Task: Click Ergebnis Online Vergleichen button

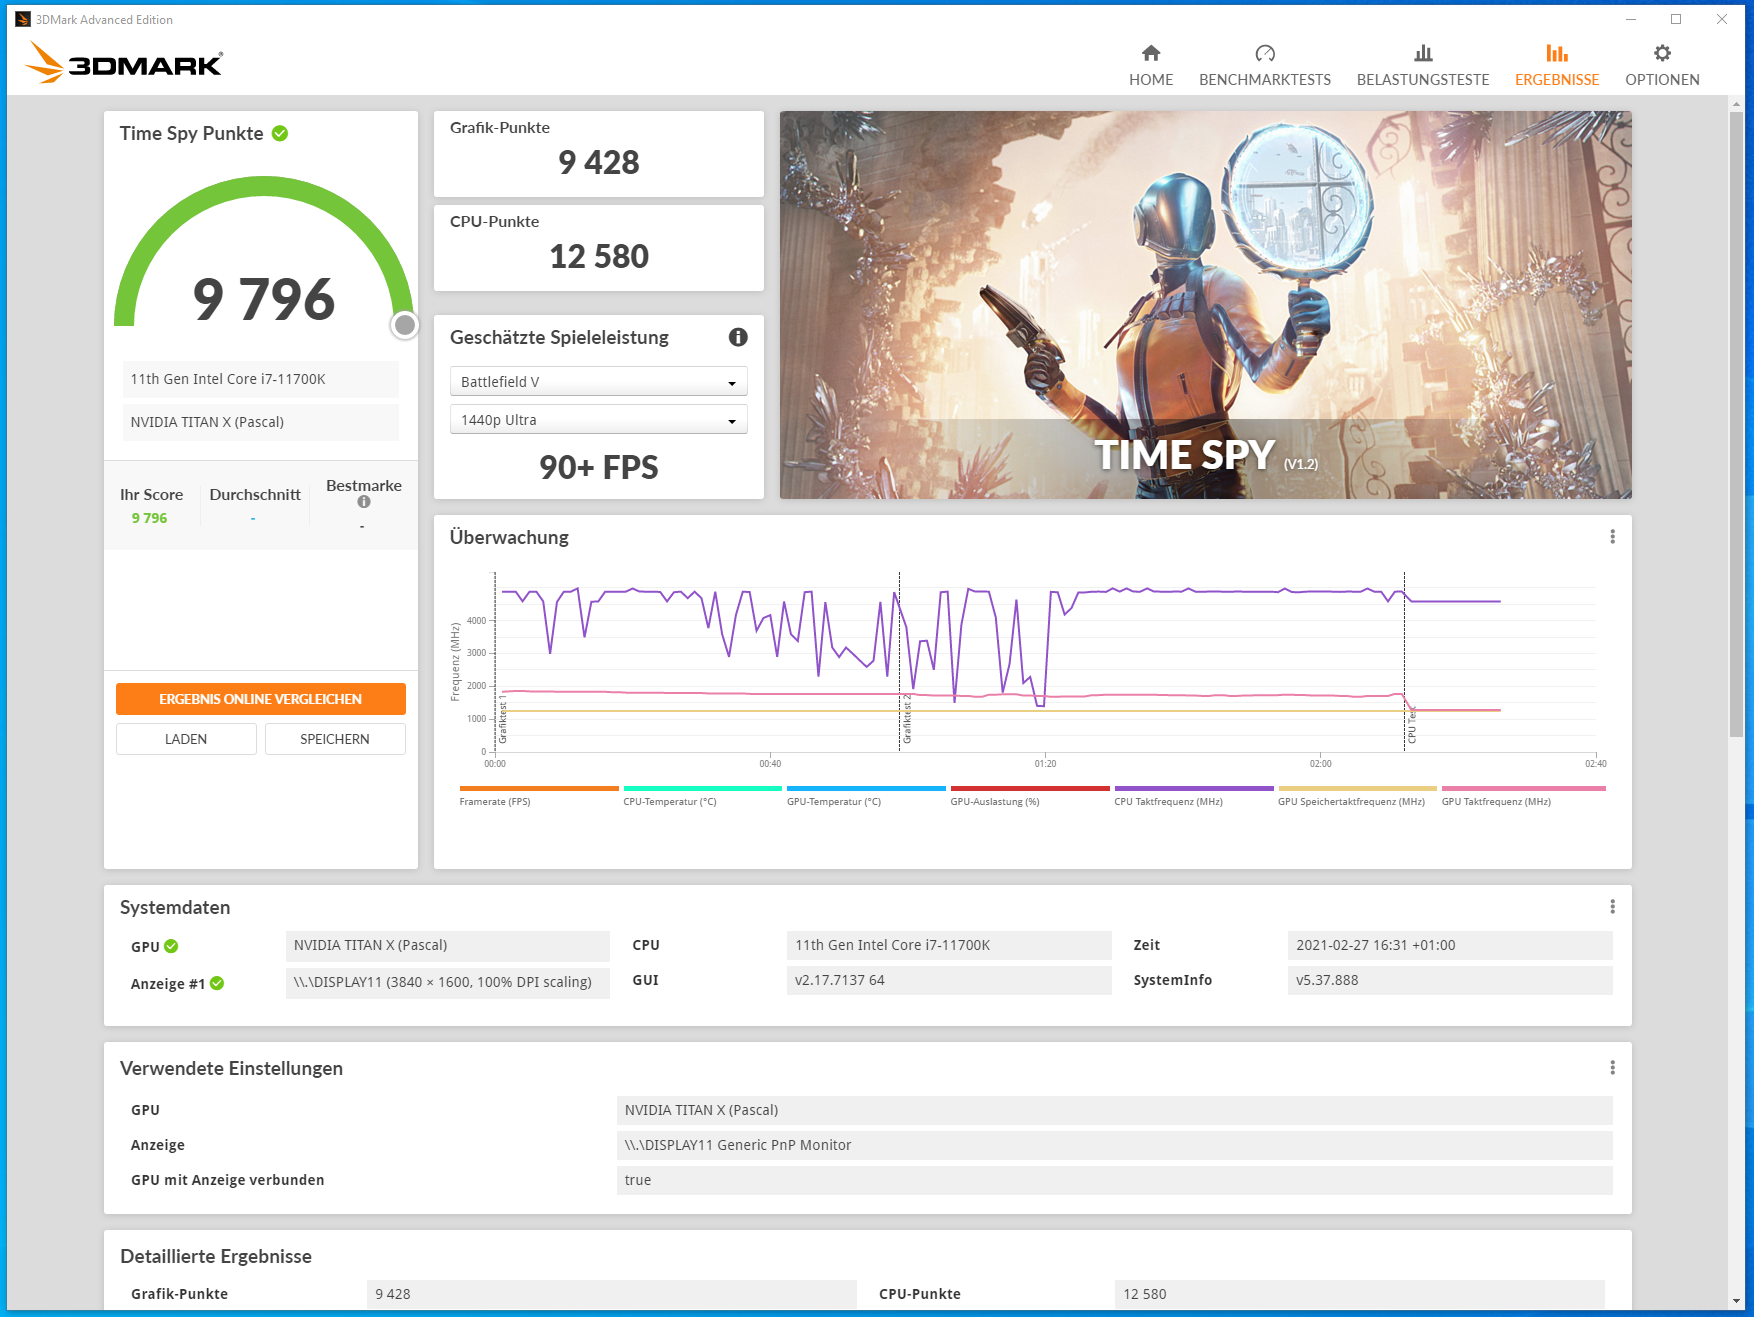Action: tap(260, 699)
